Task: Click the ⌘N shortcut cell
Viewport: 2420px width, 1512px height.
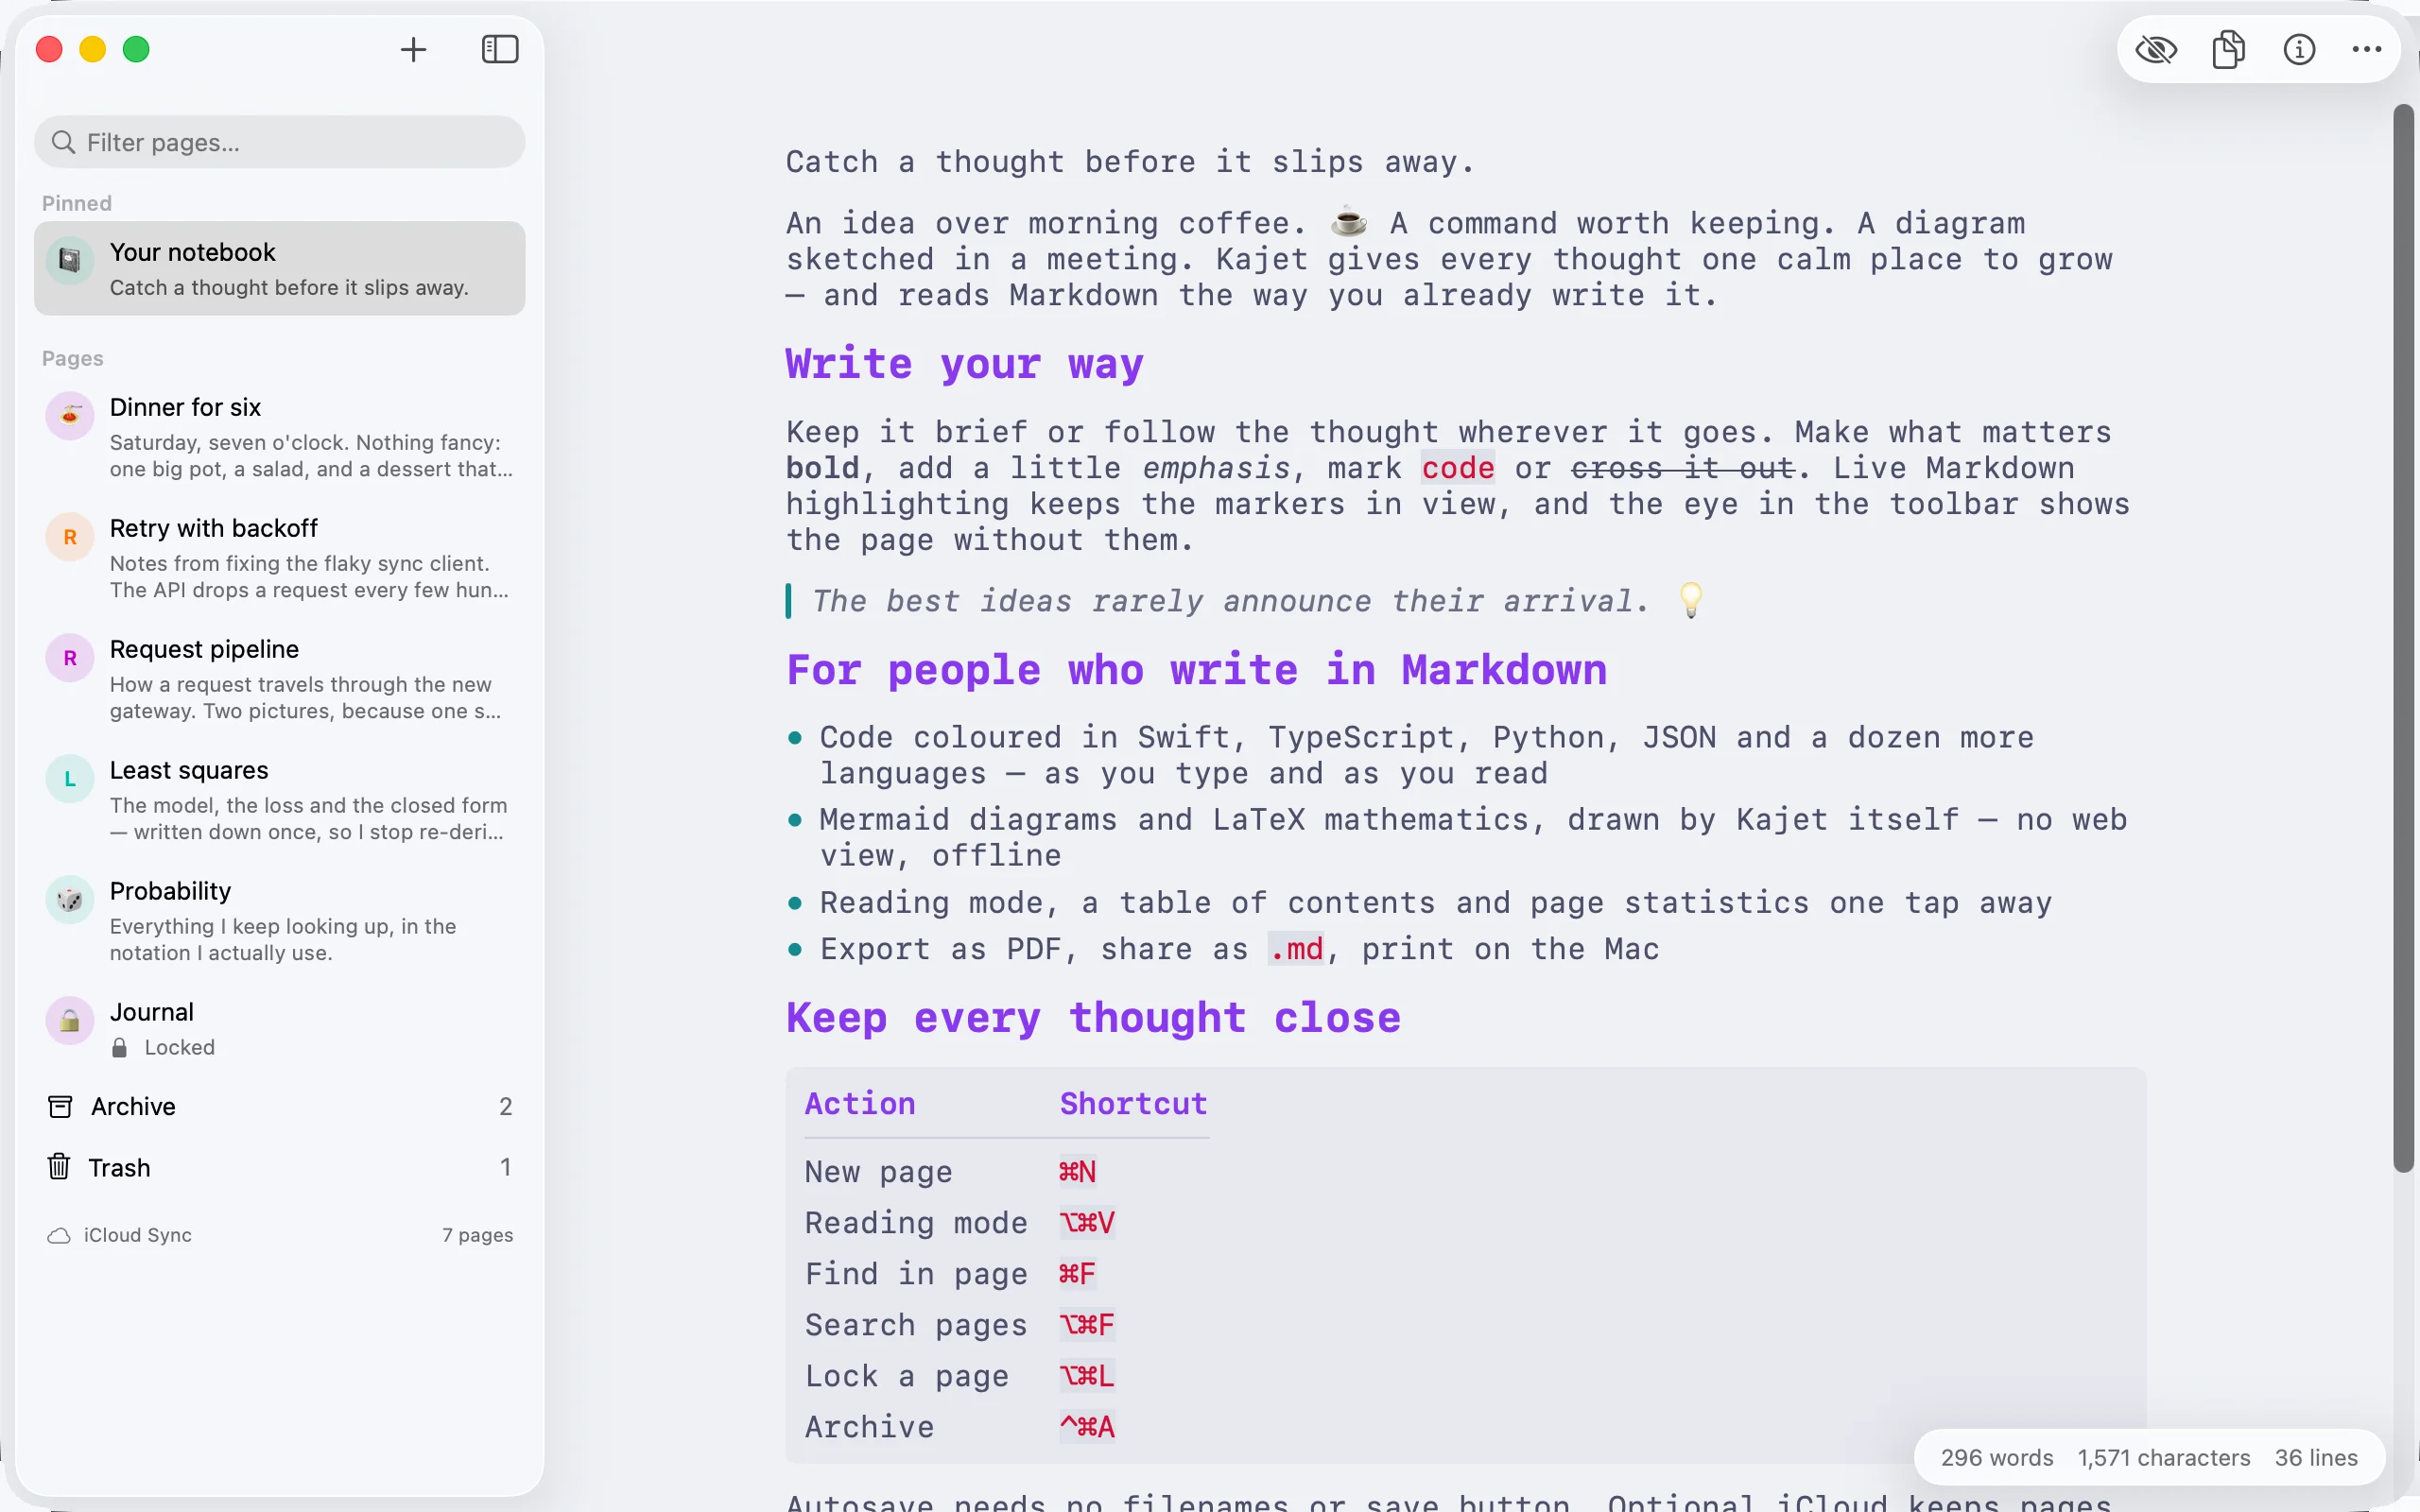Action: [x=1077, y=1172]
